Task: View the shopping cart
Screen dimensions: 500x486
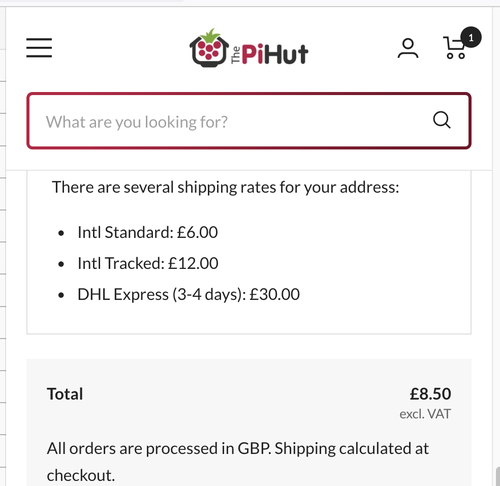Action: 454,48
